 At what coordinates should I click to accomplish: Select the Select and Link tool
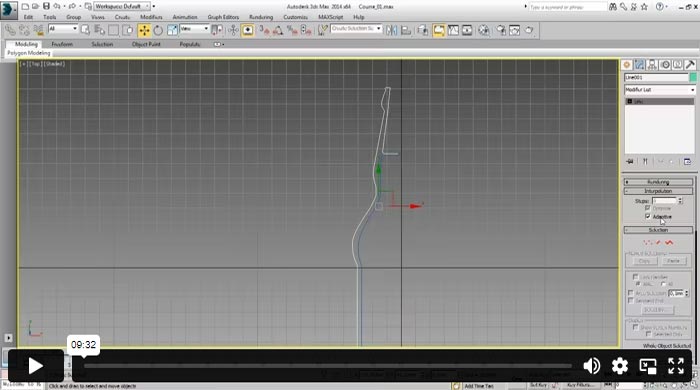pyautogui.click(x=10, y=30)
